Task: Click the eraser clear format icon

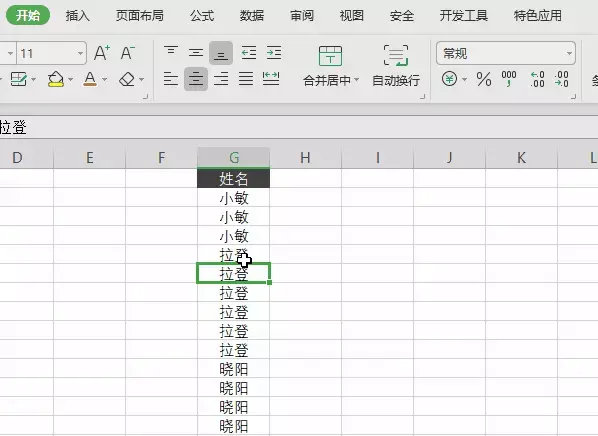Action: tap(127, 79)
